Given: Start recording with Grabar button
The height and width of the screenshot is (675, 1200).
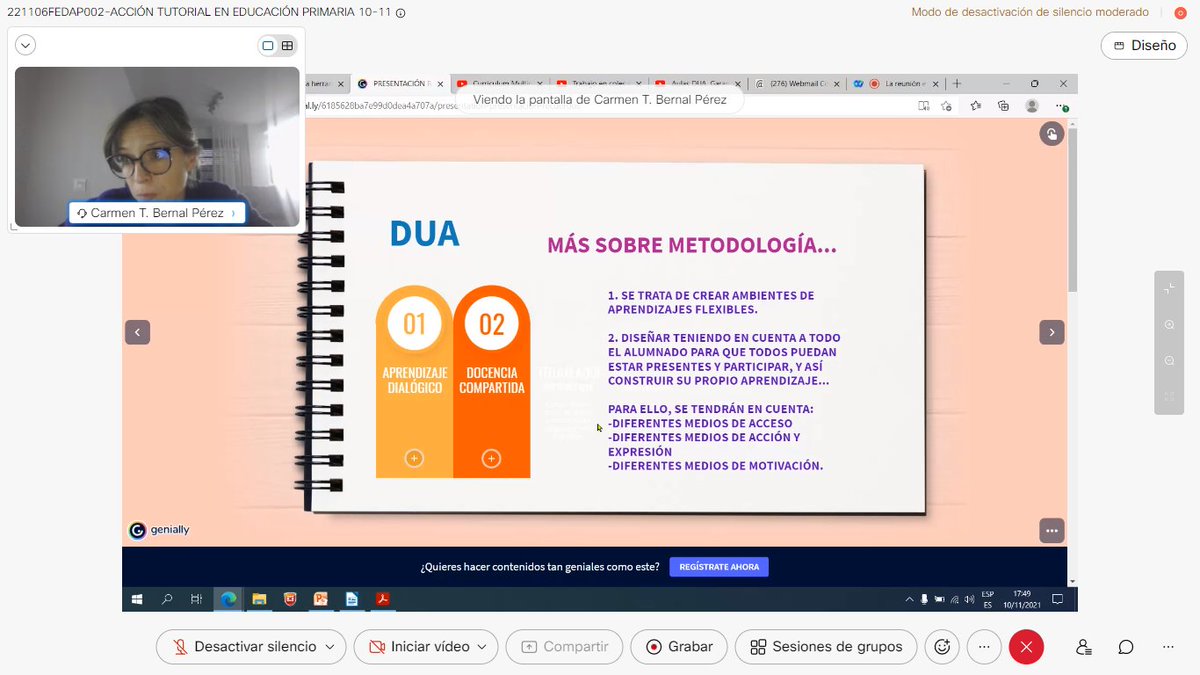Looking at the screenshot, I should (x=679, y=647).
